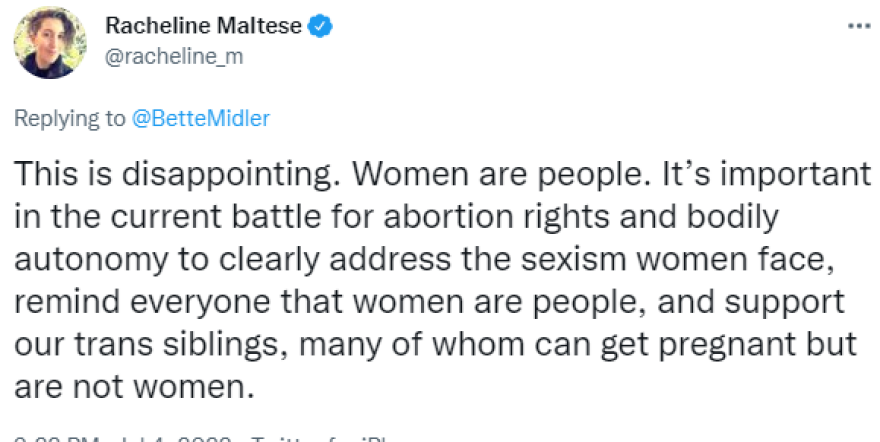880x442 pixels.
Task: Click the Racheline Maltese display name
Action: 203,26
